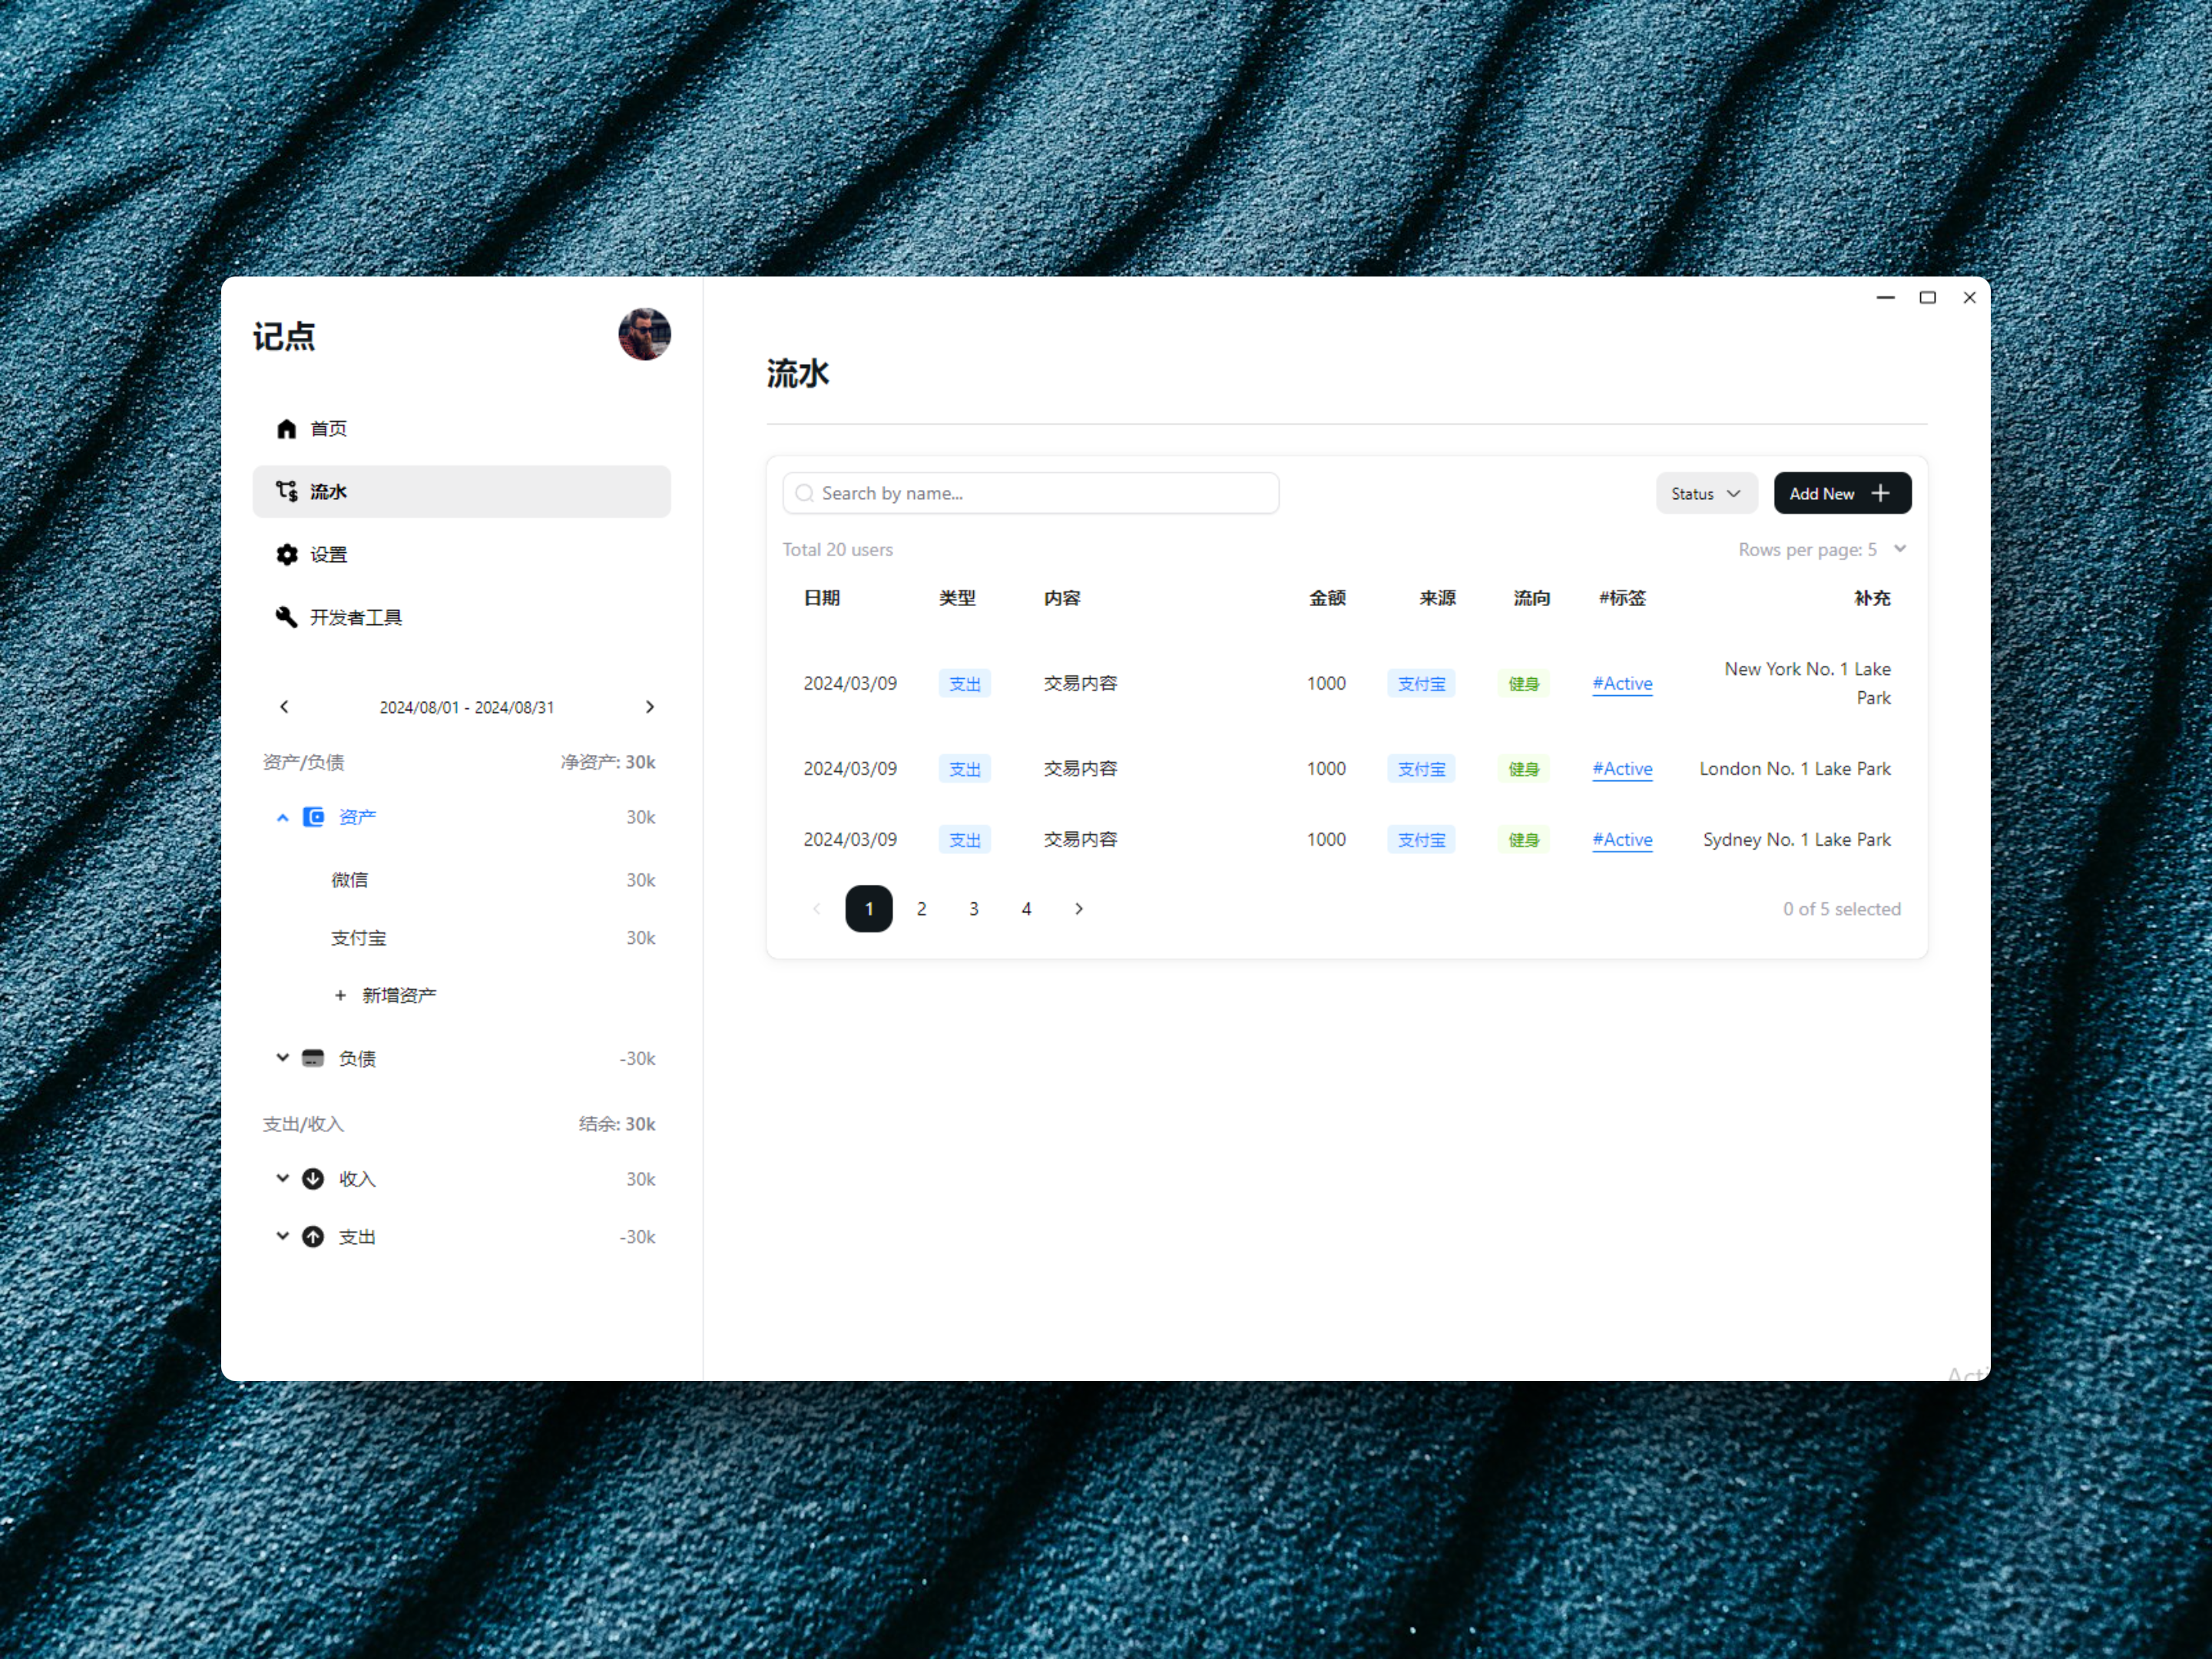Go to previous date range arrow

click(x=284, y=707)
